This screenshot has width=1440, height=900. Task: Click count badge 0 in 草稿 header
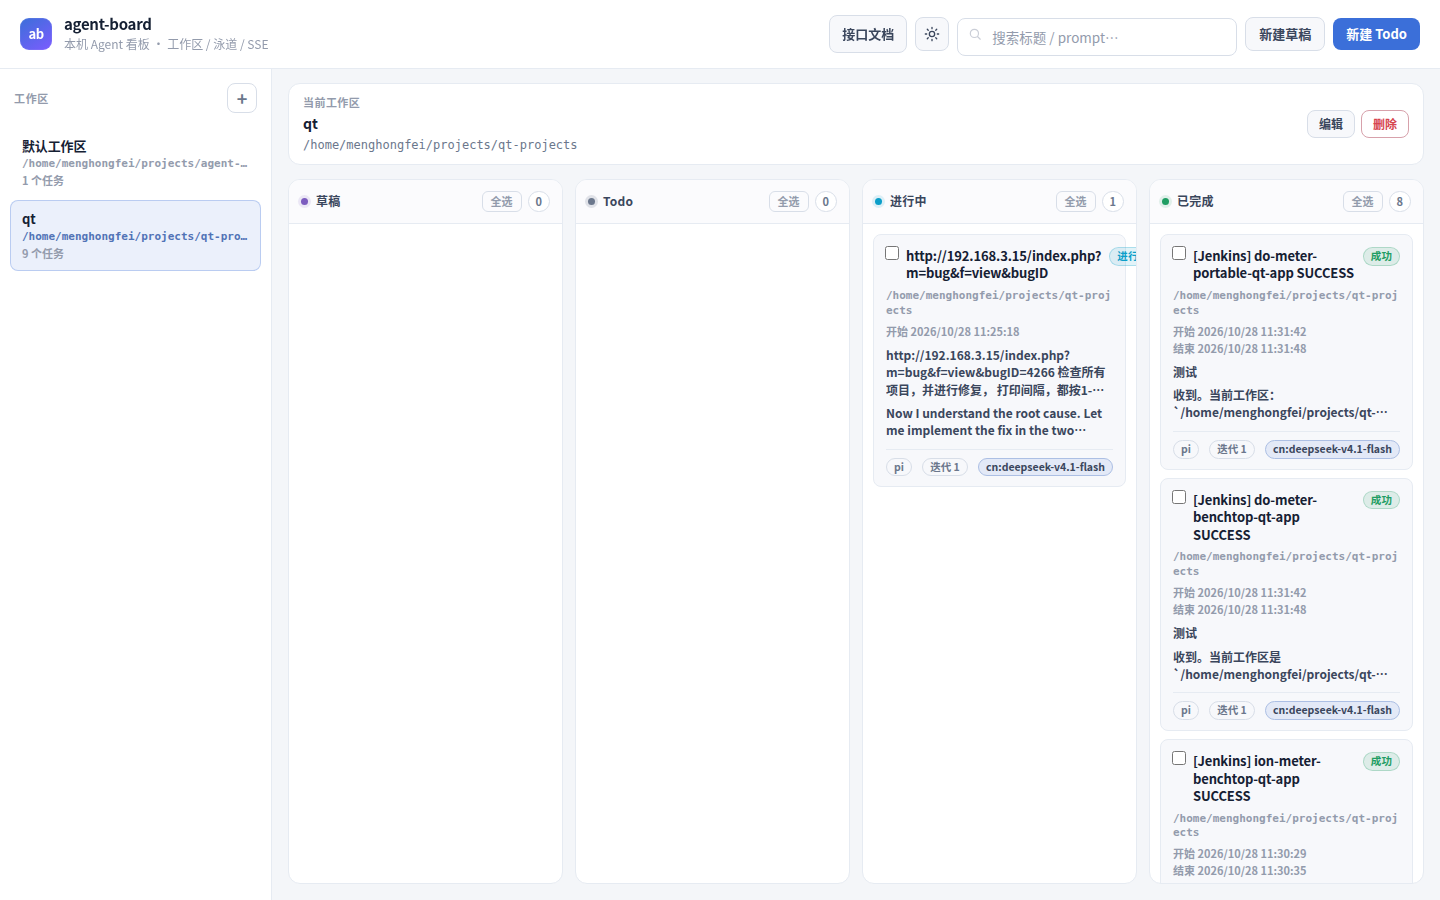coord(538,202)
